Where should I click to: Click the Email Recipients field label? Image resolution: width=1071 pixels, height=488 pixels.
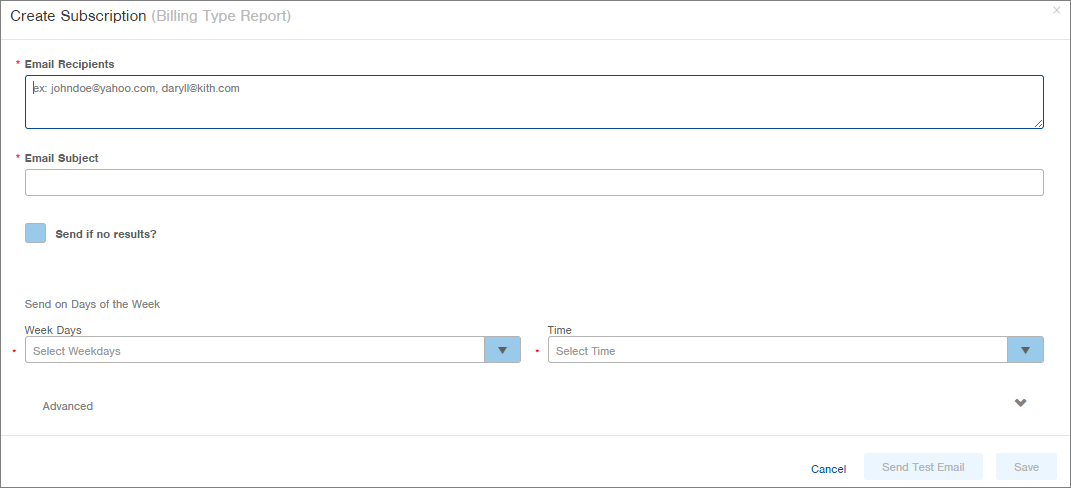tap(70, 64)
